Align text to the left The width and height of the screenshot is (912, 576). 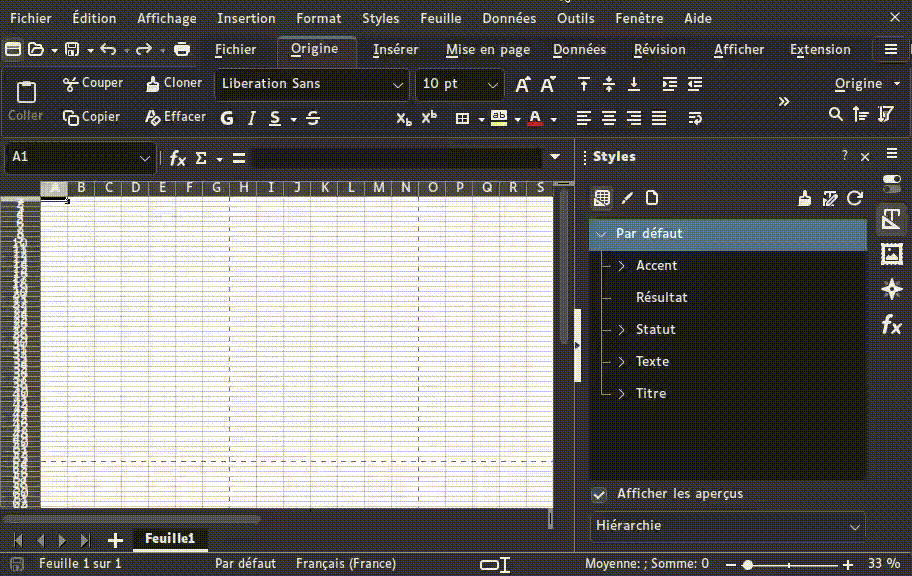tap(583, 119)
